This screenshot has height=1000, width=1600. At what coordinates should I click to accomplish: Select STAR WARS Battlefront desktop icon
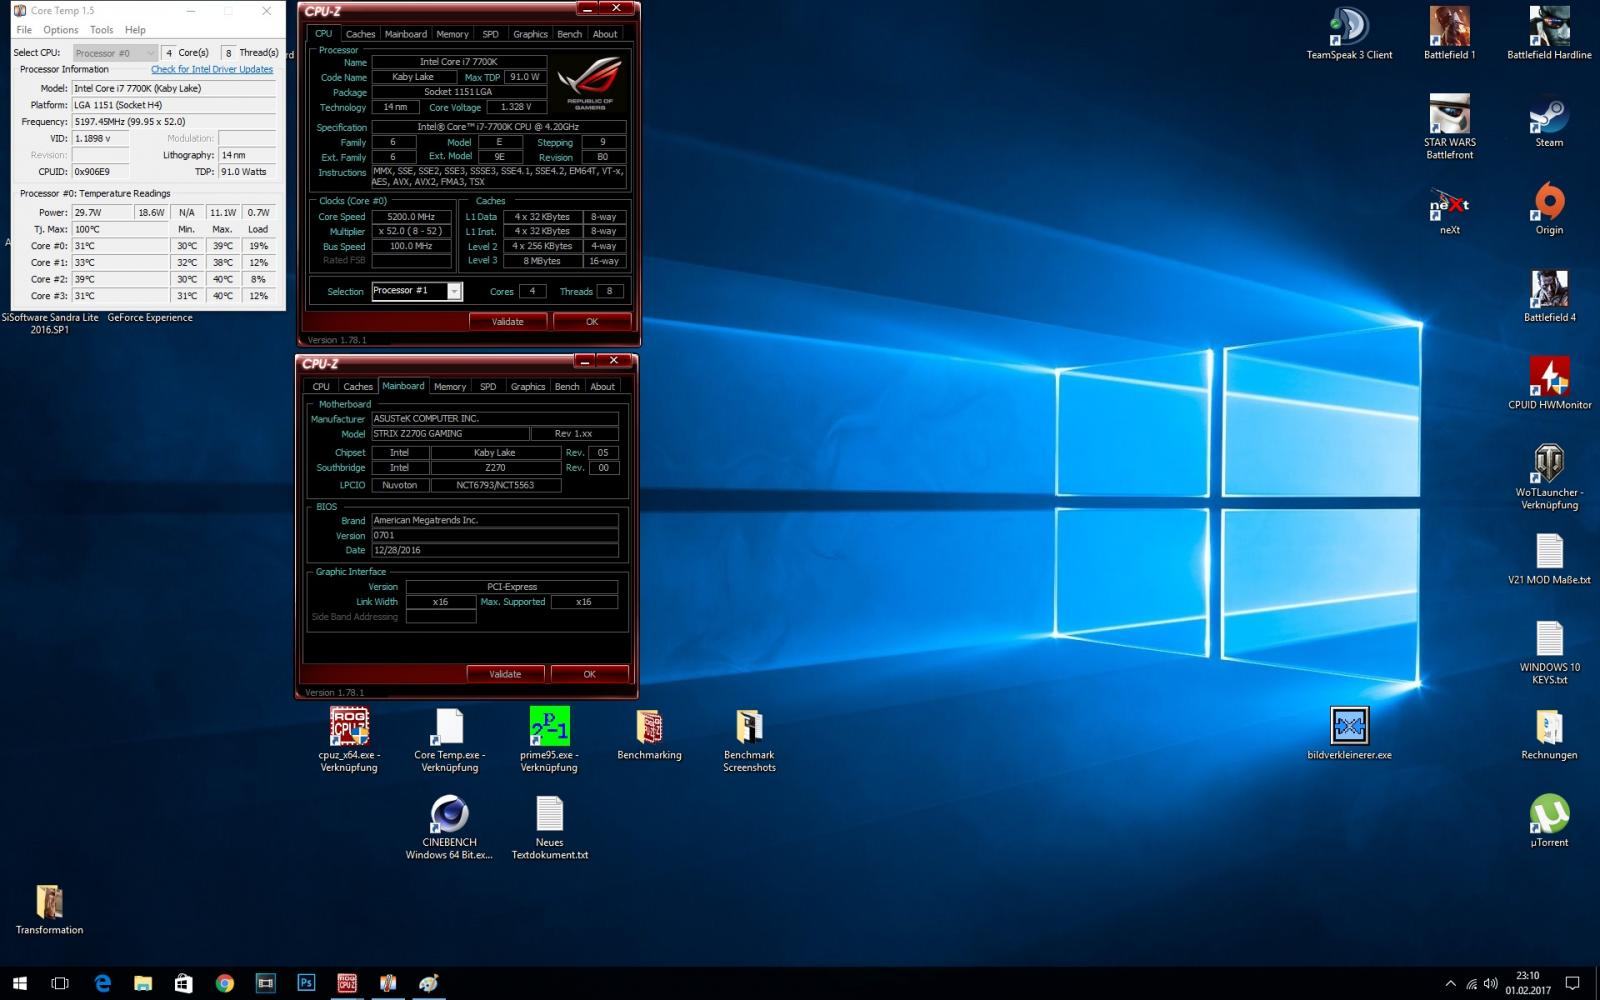tap(1449, 126)
